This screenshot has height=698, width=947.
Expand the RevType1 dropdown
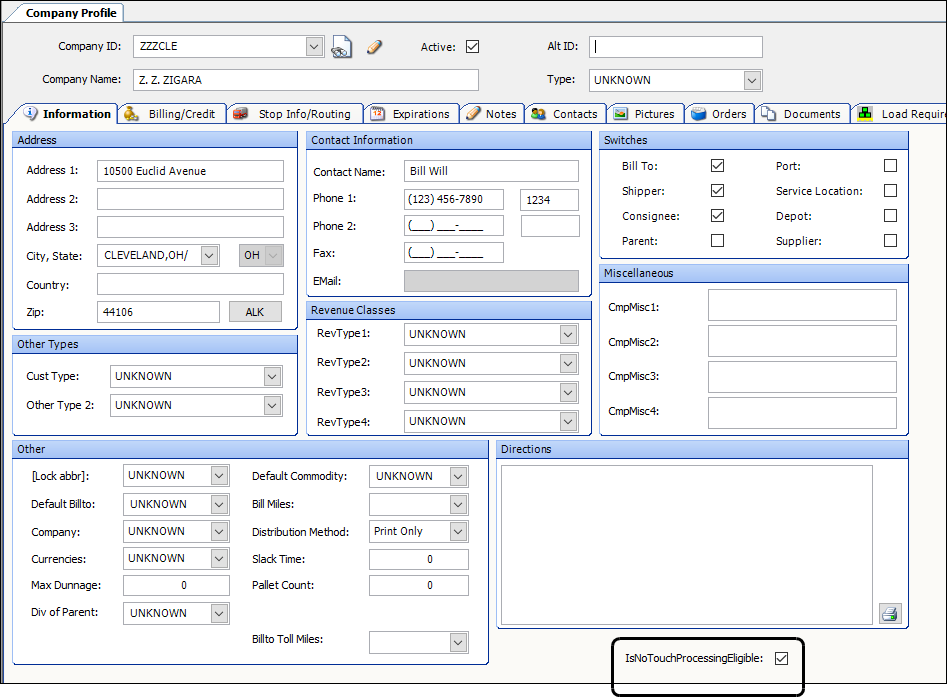coord(568,334)
